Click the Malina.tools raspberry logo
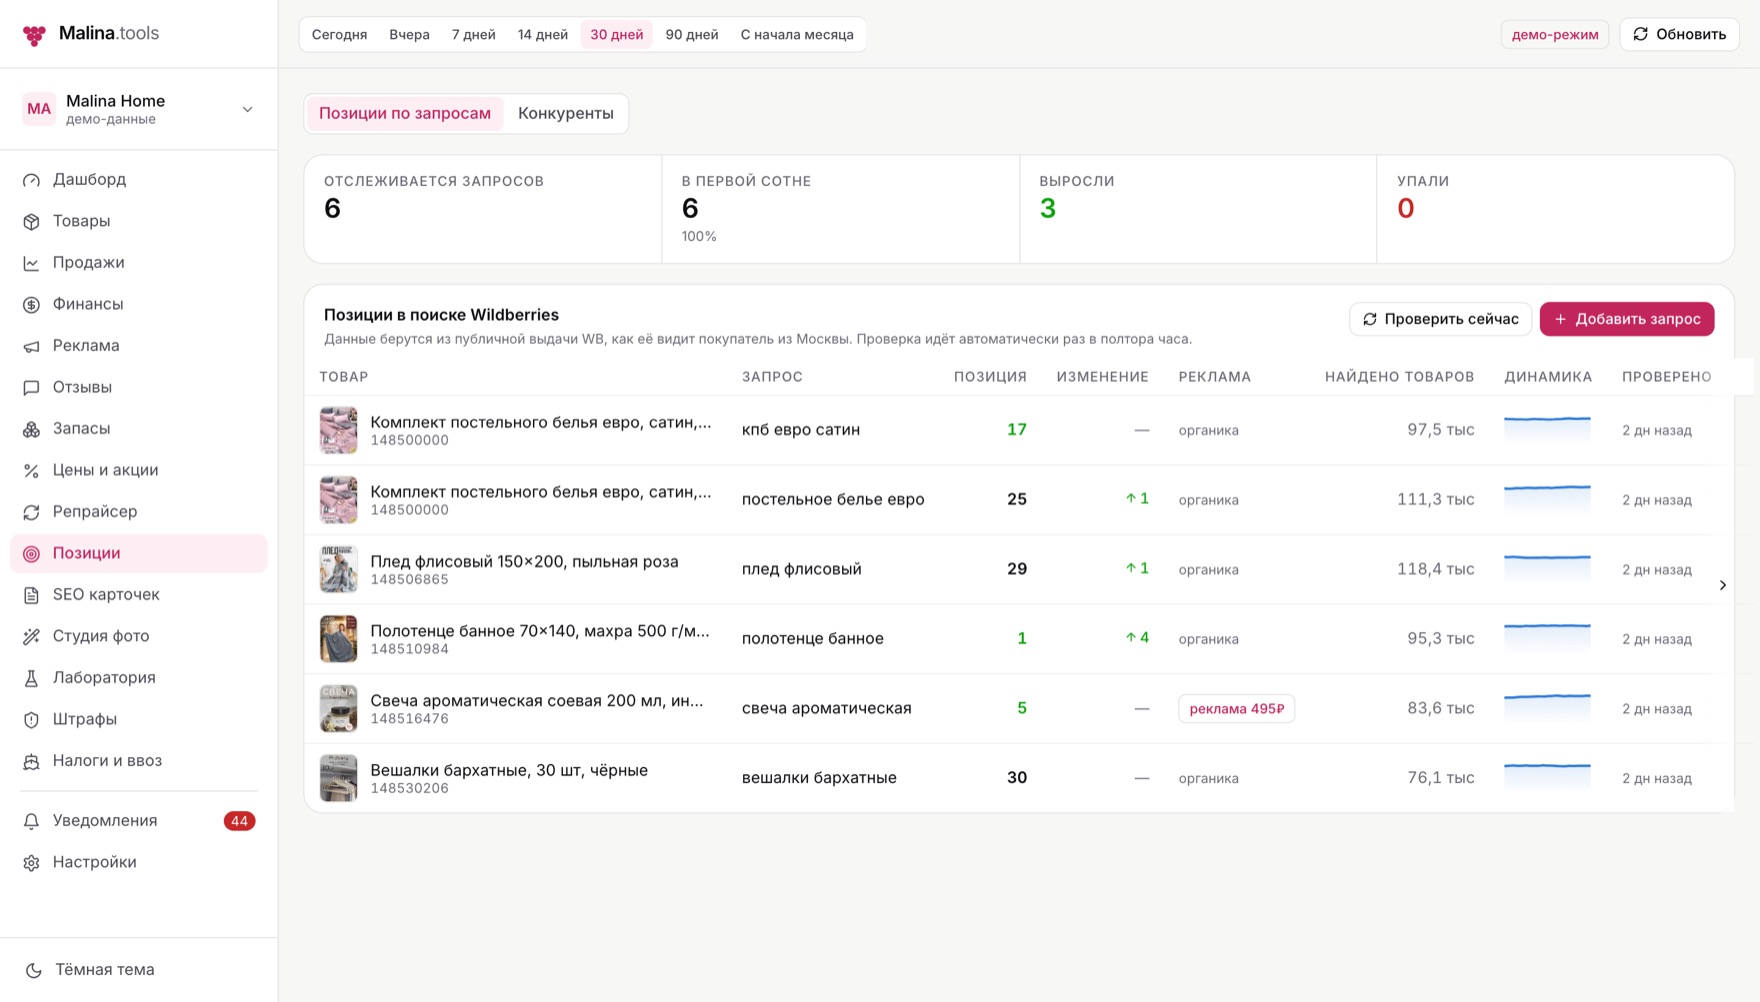1760x1002 pixels. click(x=34, y=35)
